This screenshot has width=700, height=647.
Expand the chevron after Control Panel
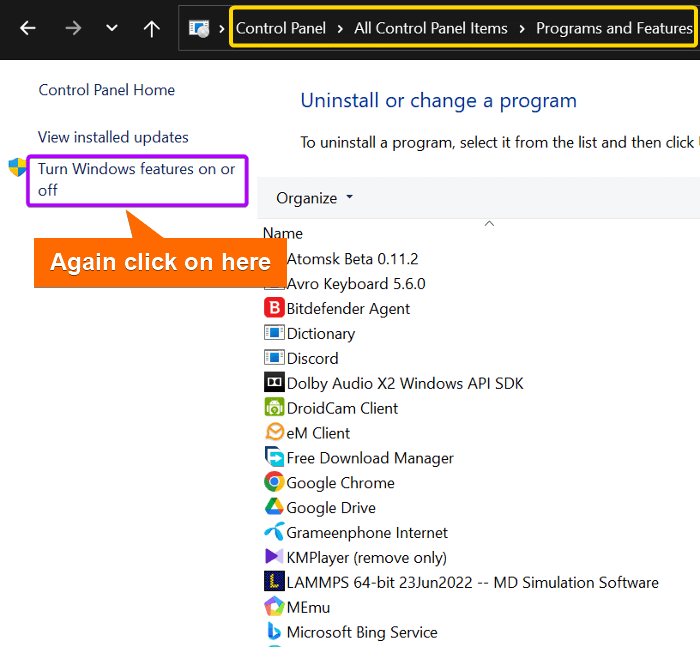[340, 29]
